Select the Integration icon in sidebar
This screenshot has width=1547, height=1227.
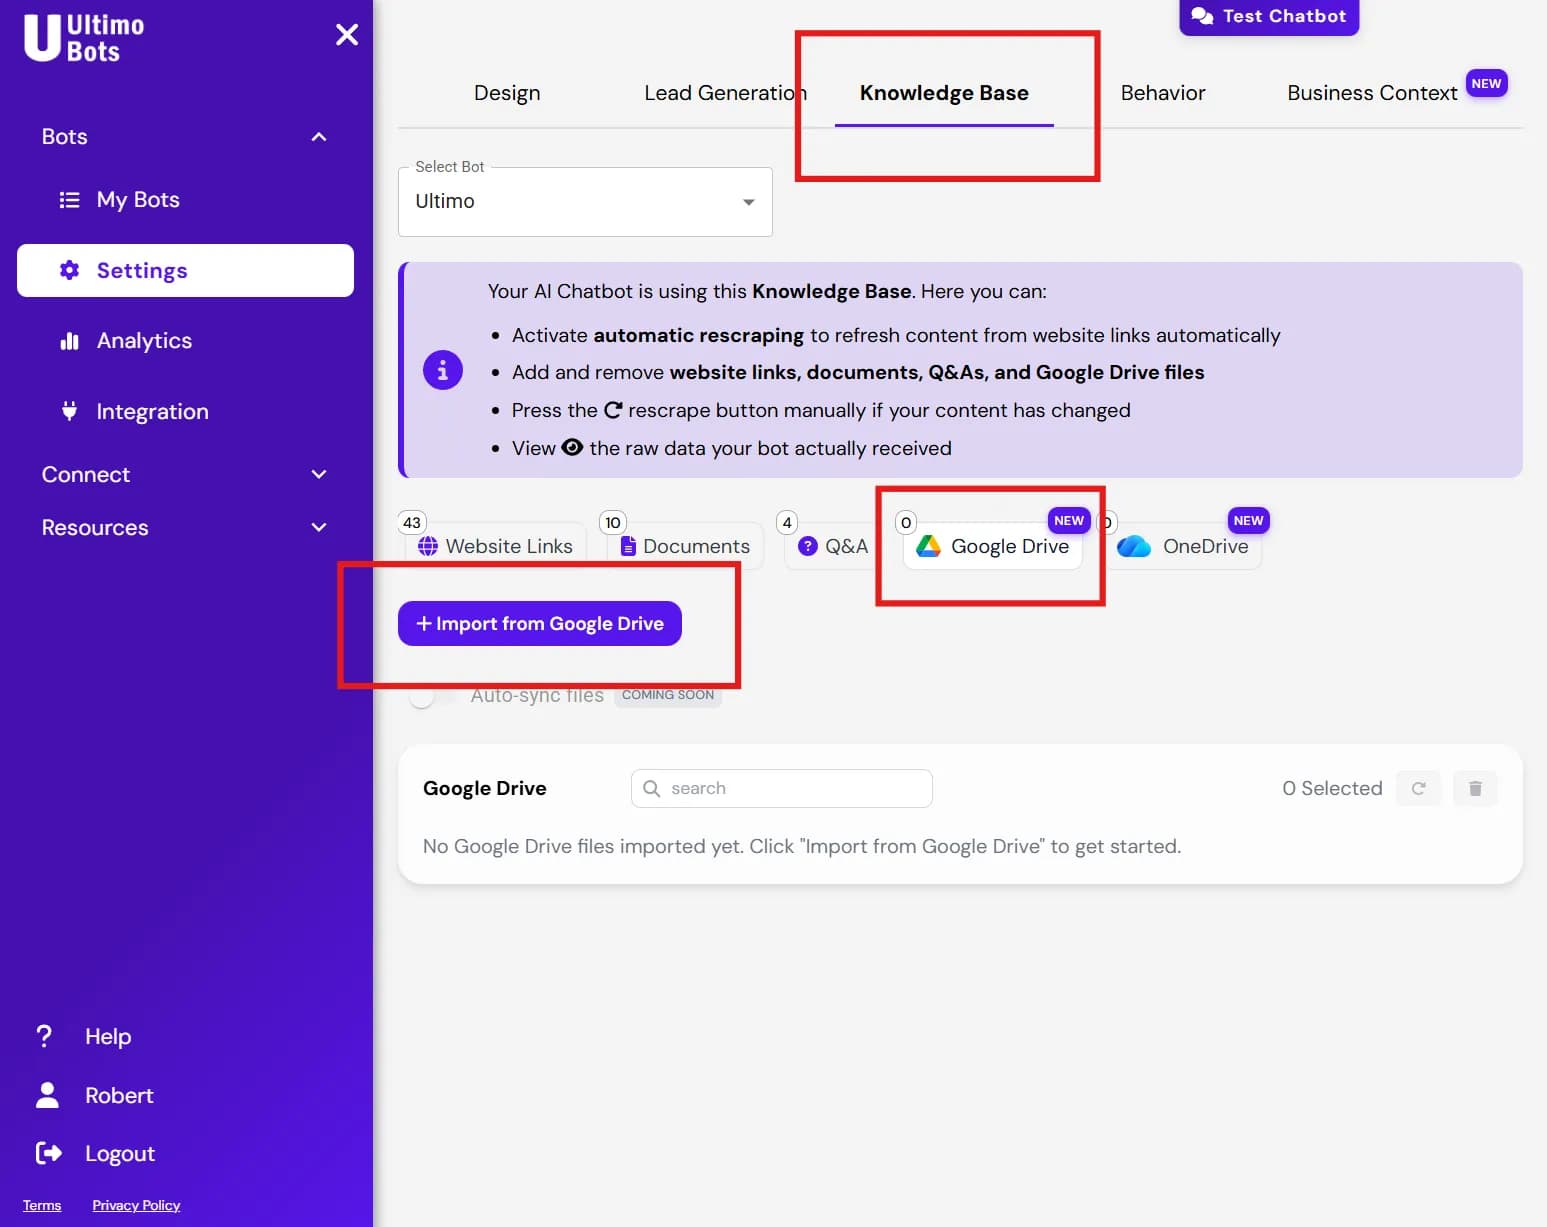click(69, 411)
